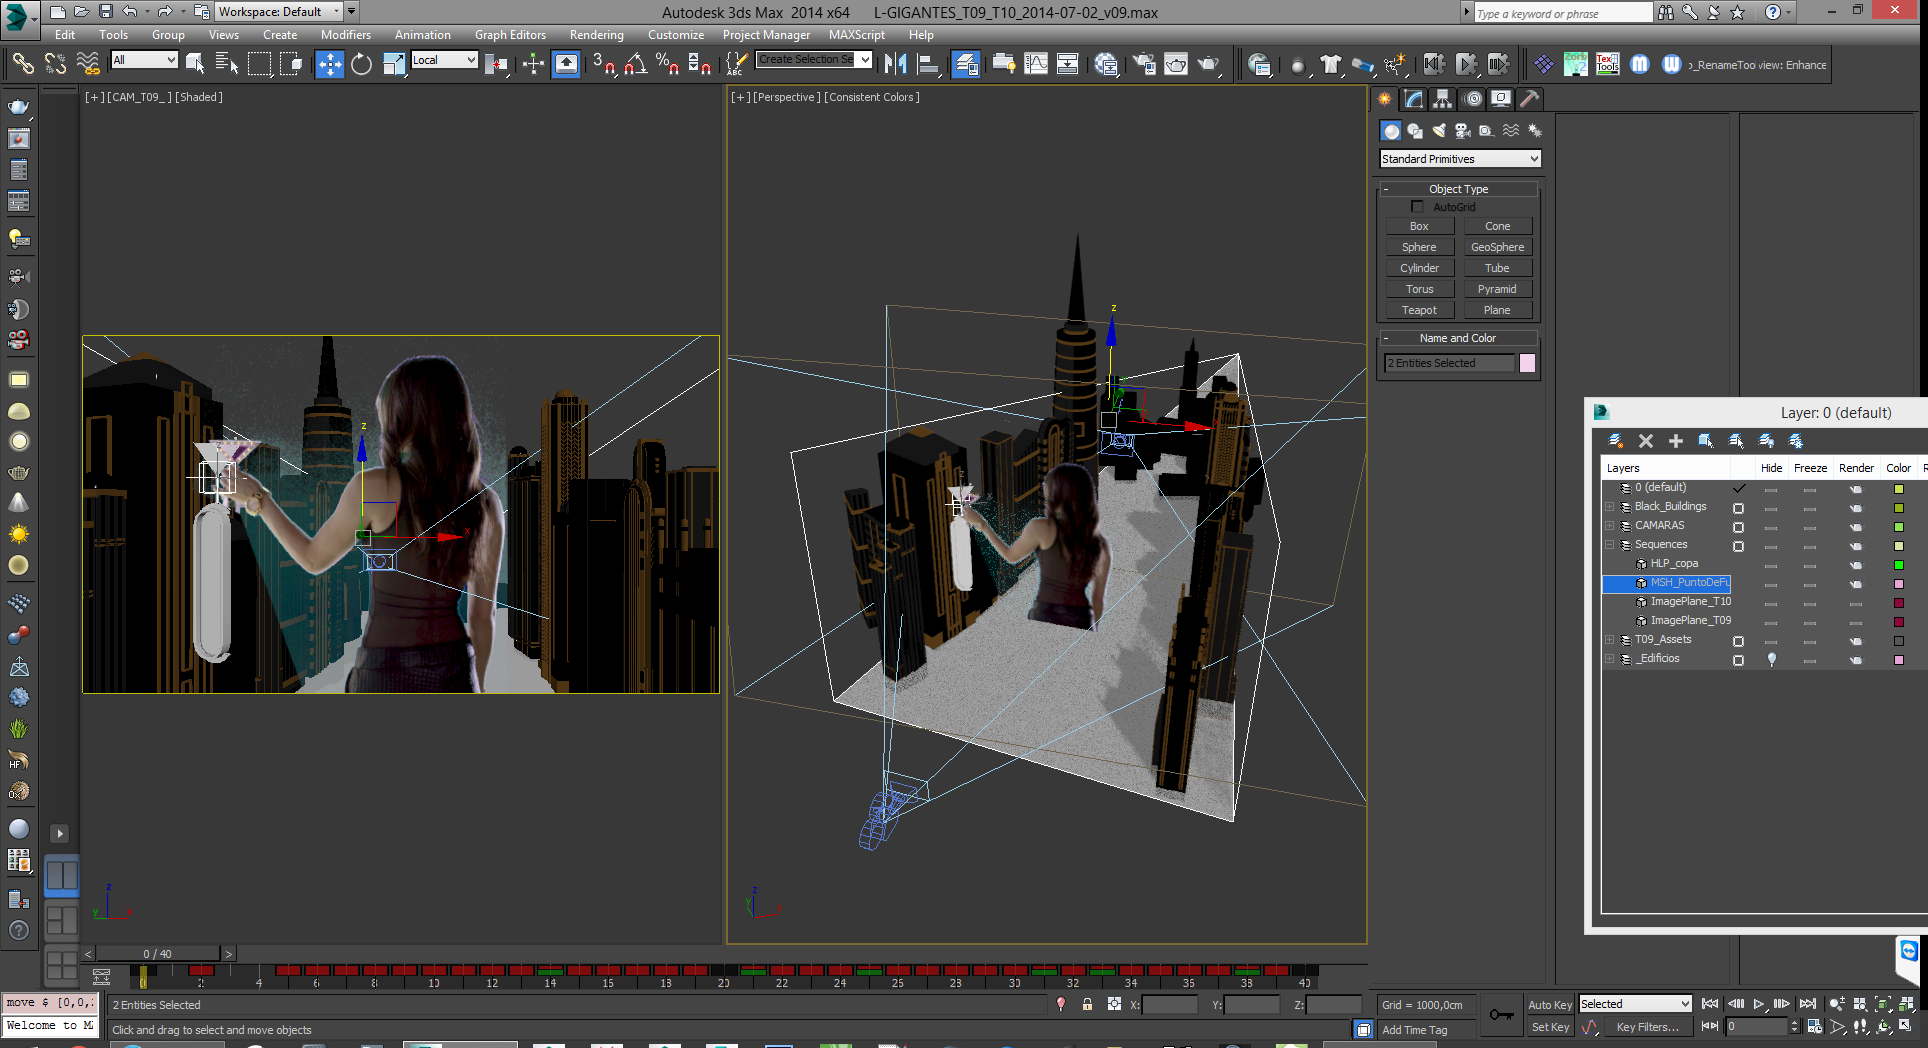This screenshot has height=1048, width=1928.
Task: Open the Modifiers menu
Action: click(345, 35)
